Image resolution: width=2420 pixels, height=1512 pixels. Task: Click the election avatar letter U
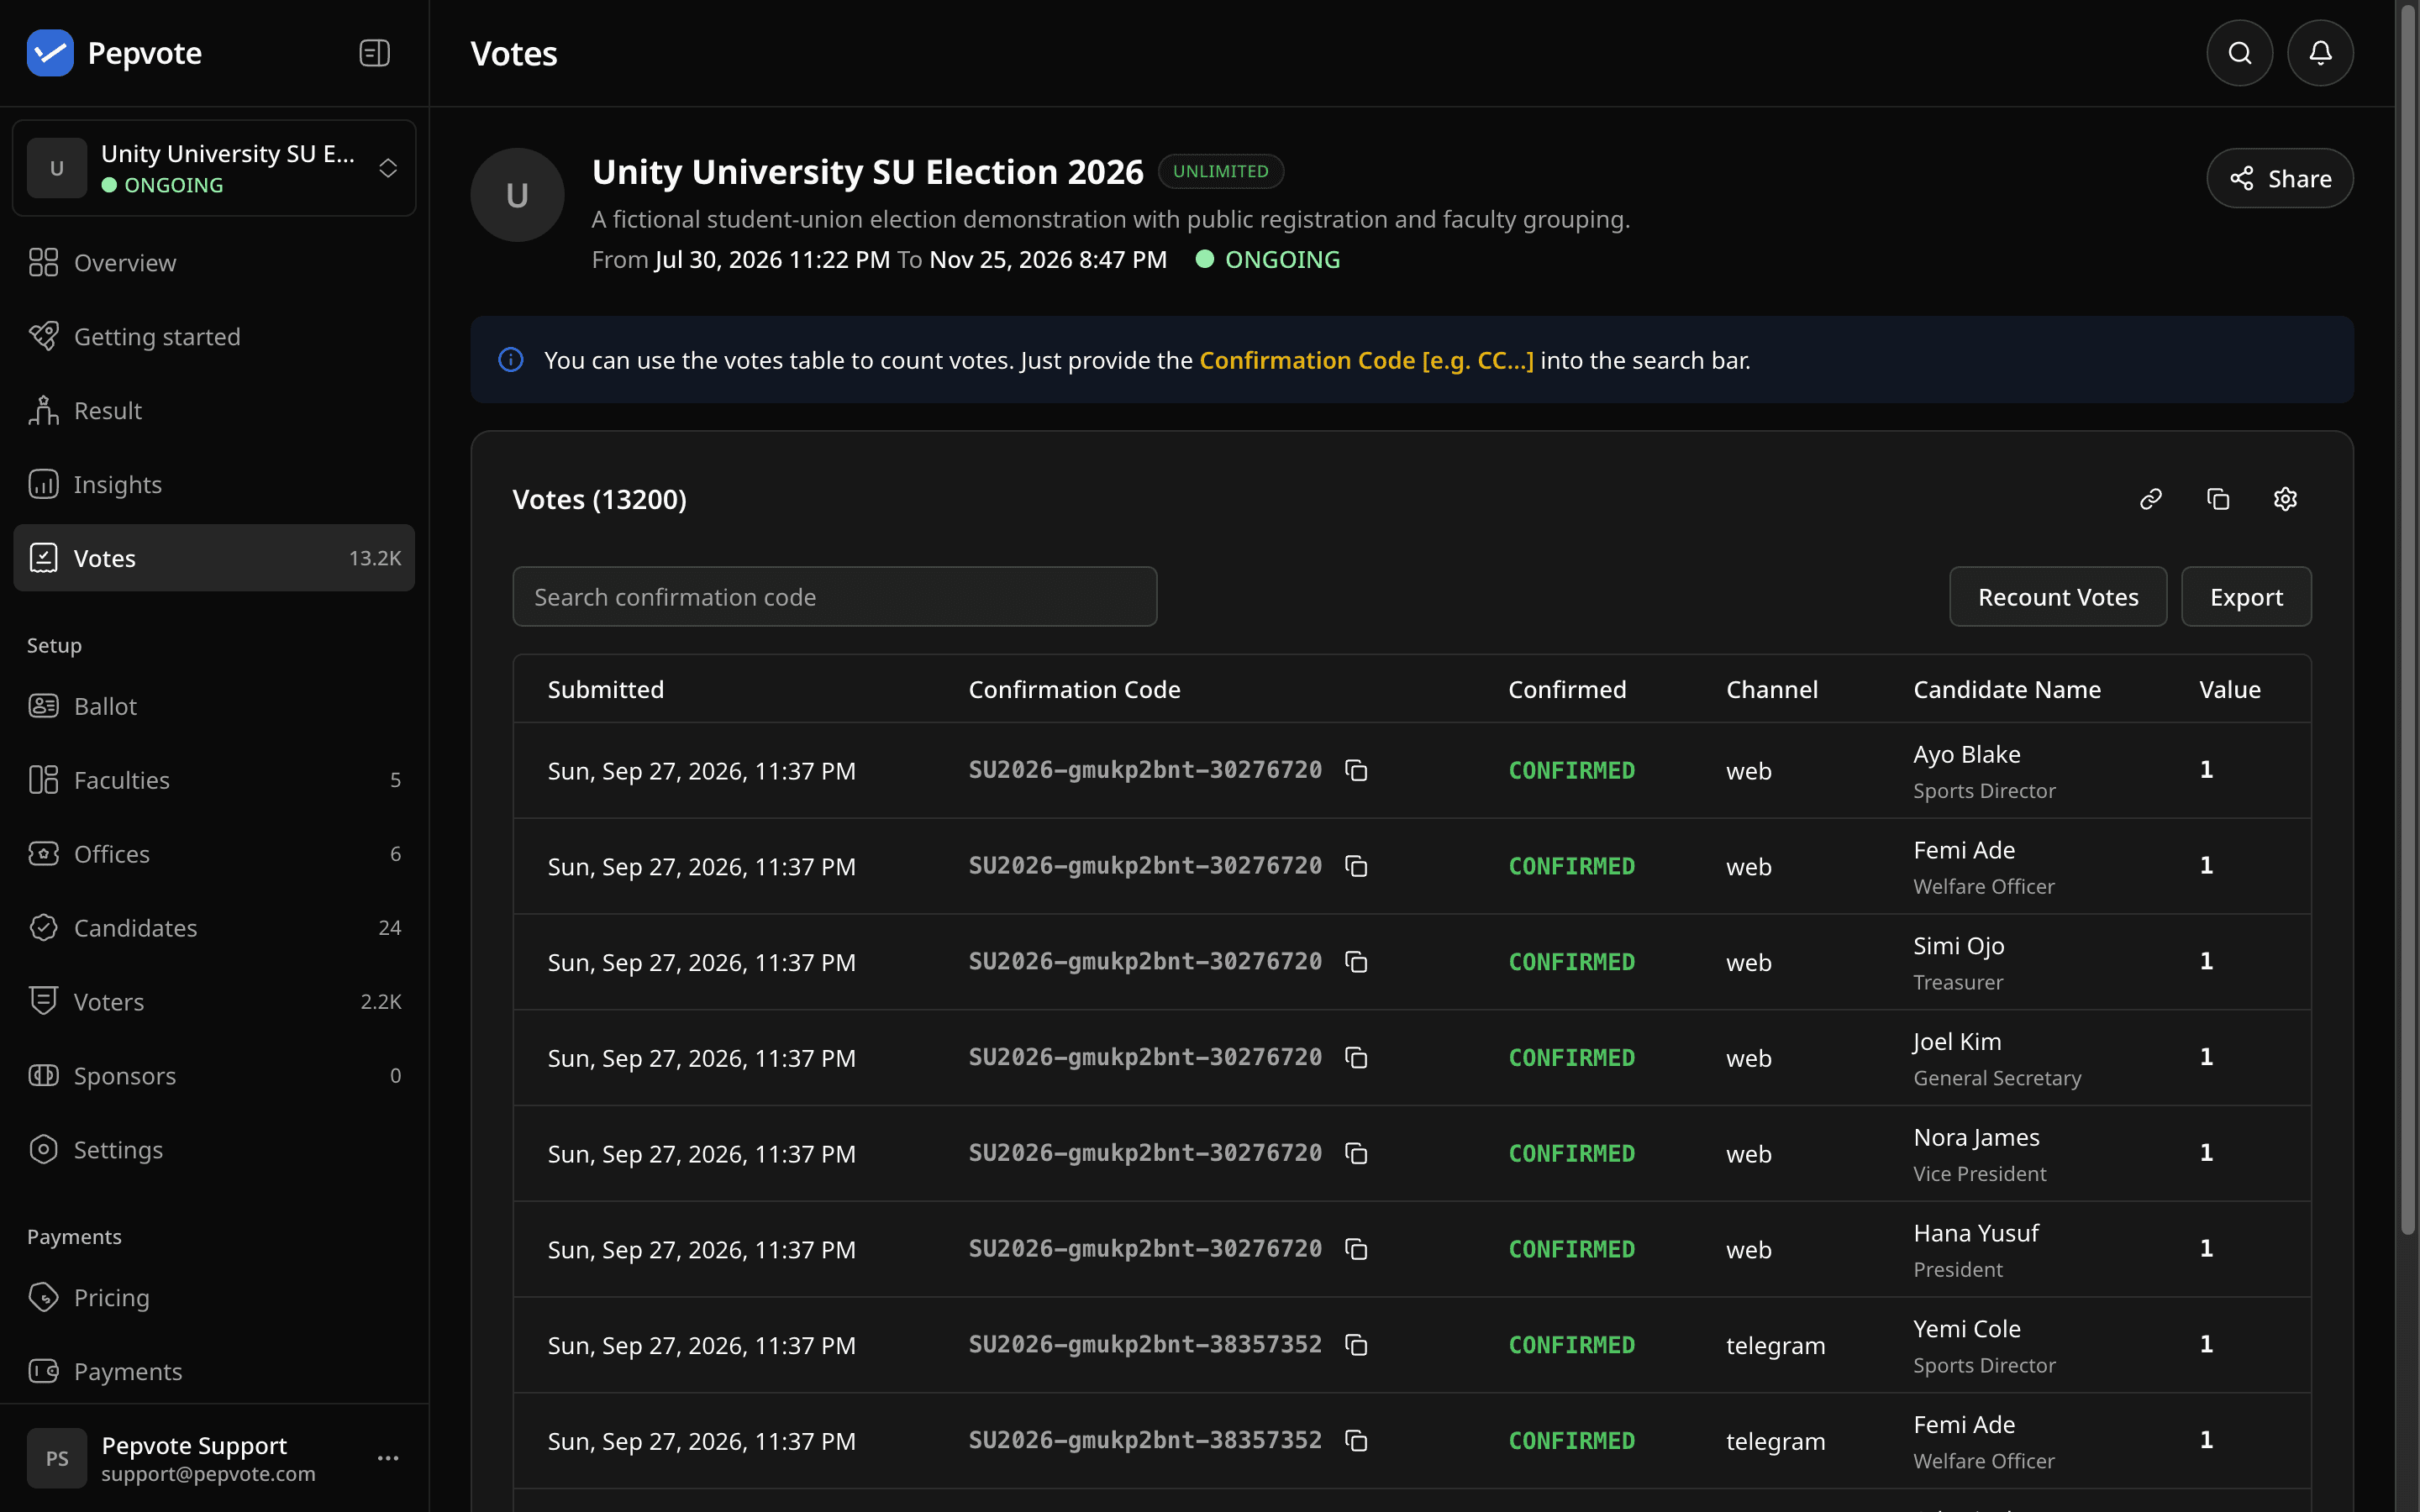tap(517, 195)
